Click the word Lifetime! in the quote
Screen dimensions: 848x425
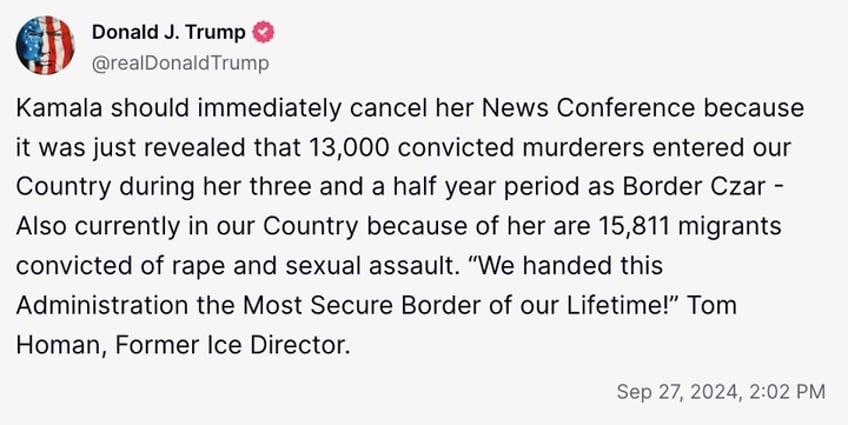pos(622,306)
